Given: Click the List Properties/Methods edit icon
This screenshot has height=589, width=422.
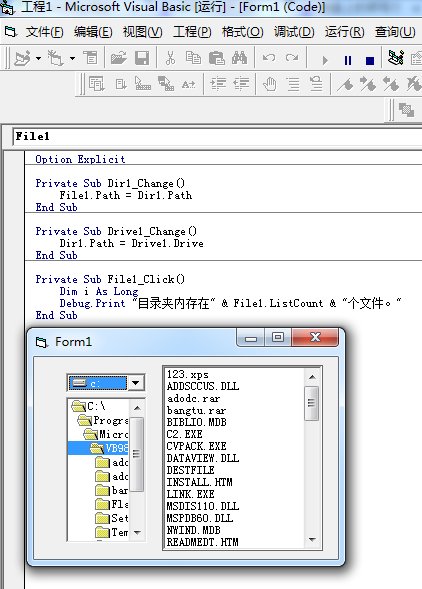Looking at the screenshot, I should (x=97, y=84).
